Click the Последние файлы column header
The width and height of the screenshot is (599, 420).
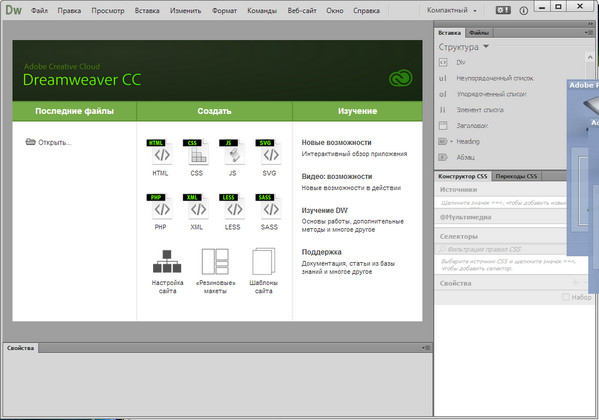(x=74, y=111)
